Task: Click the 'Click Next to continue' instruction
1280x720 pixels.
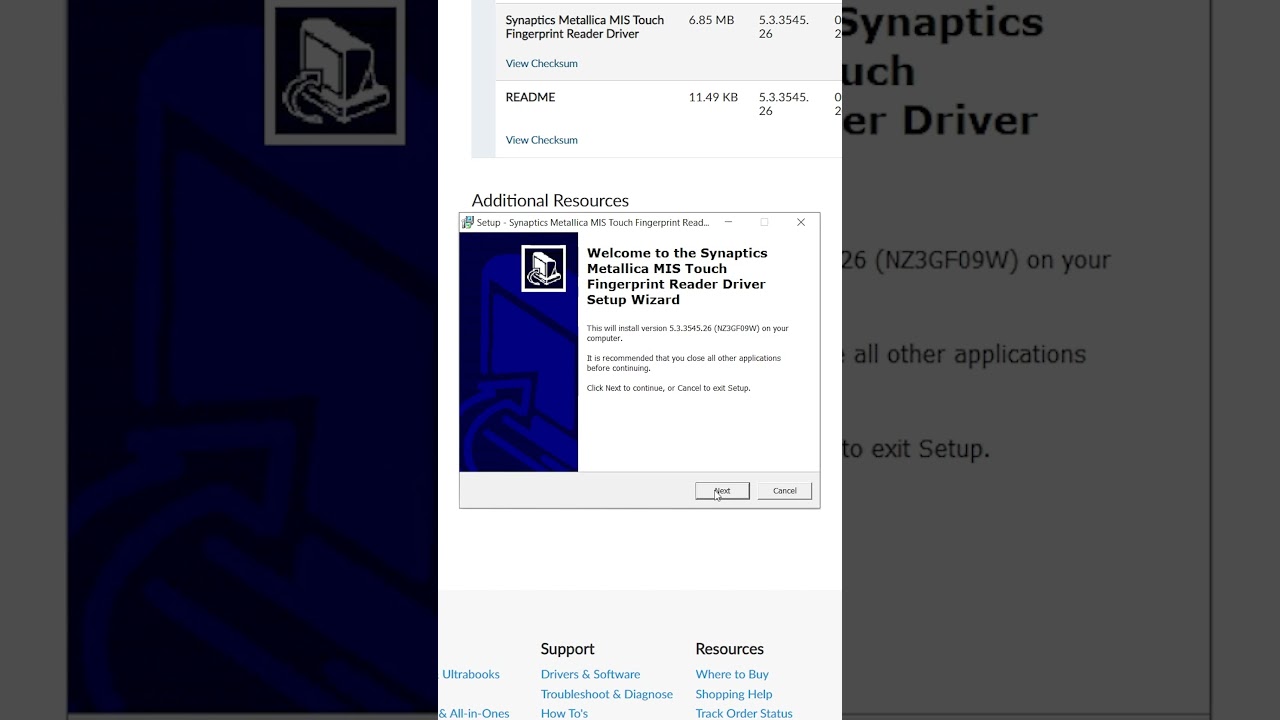Action: pyautogui.click(x=668, y=388)
